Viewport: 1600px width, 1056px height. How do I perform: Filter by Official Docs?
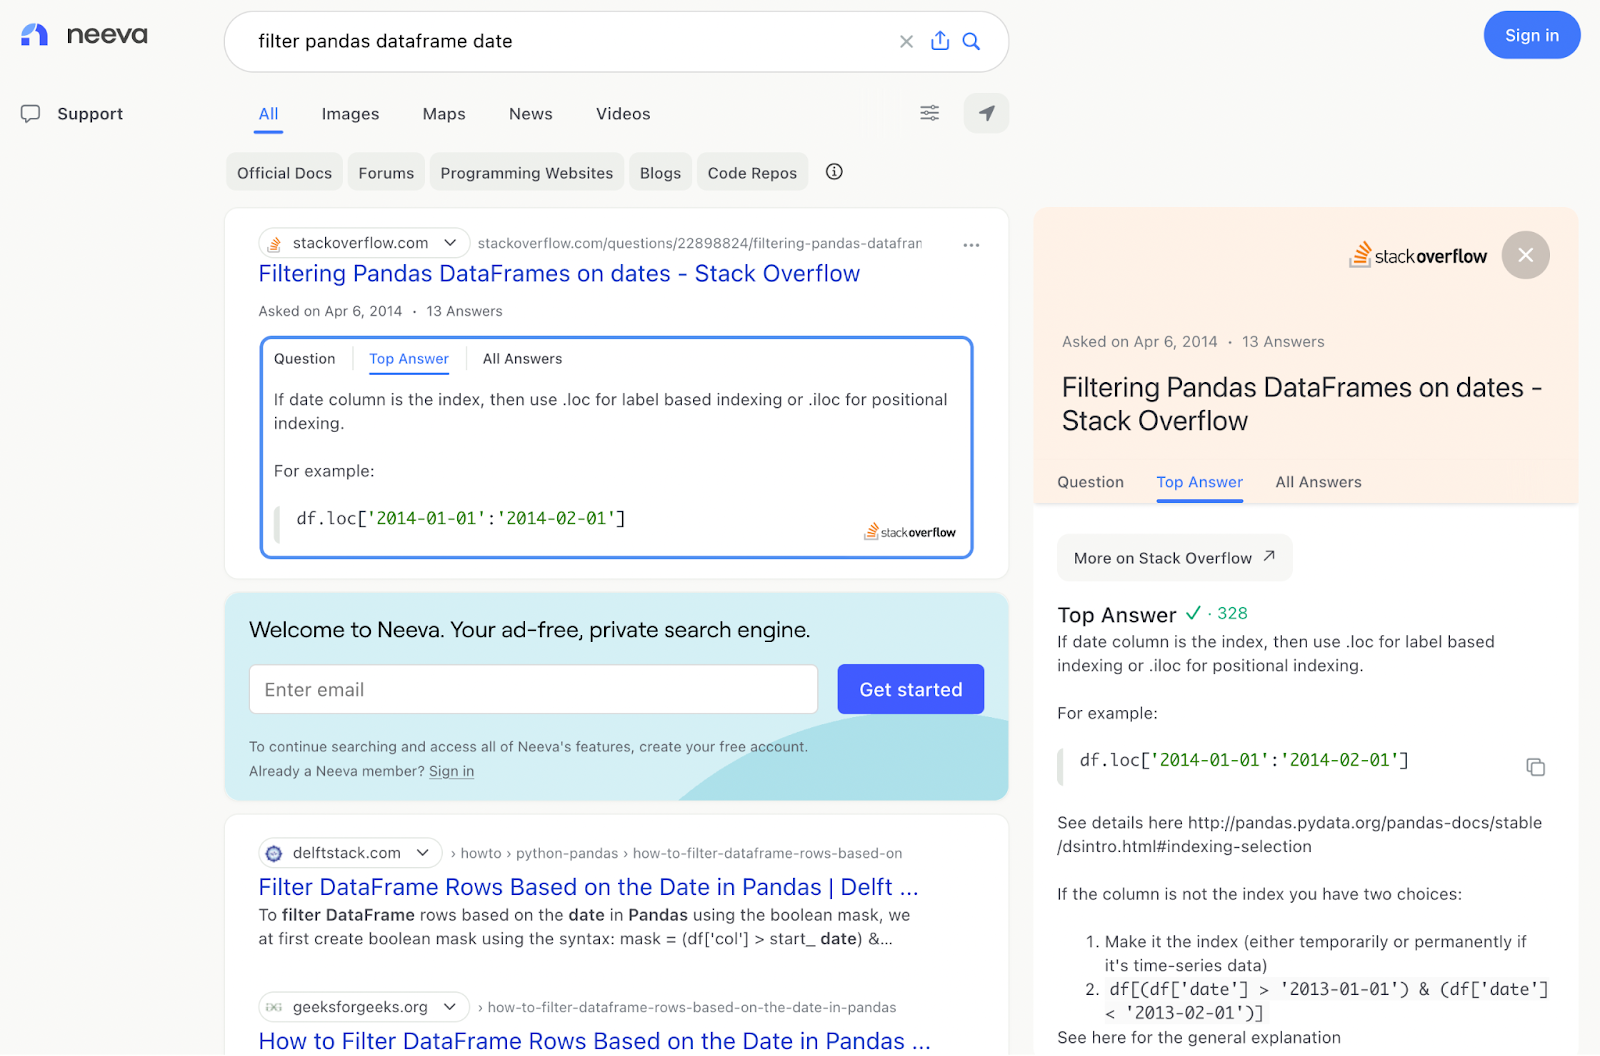click(x=284, y=173)
